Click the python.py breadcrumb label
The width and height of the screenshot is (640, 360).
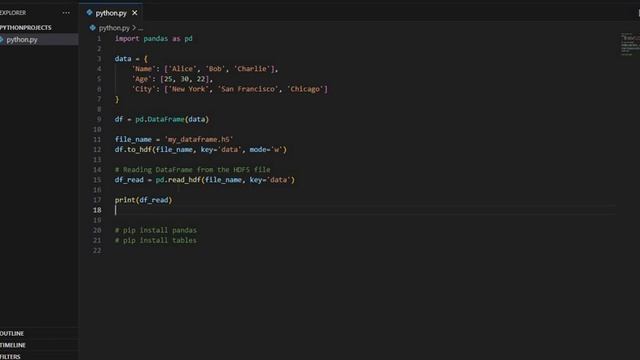click(114, 28)
